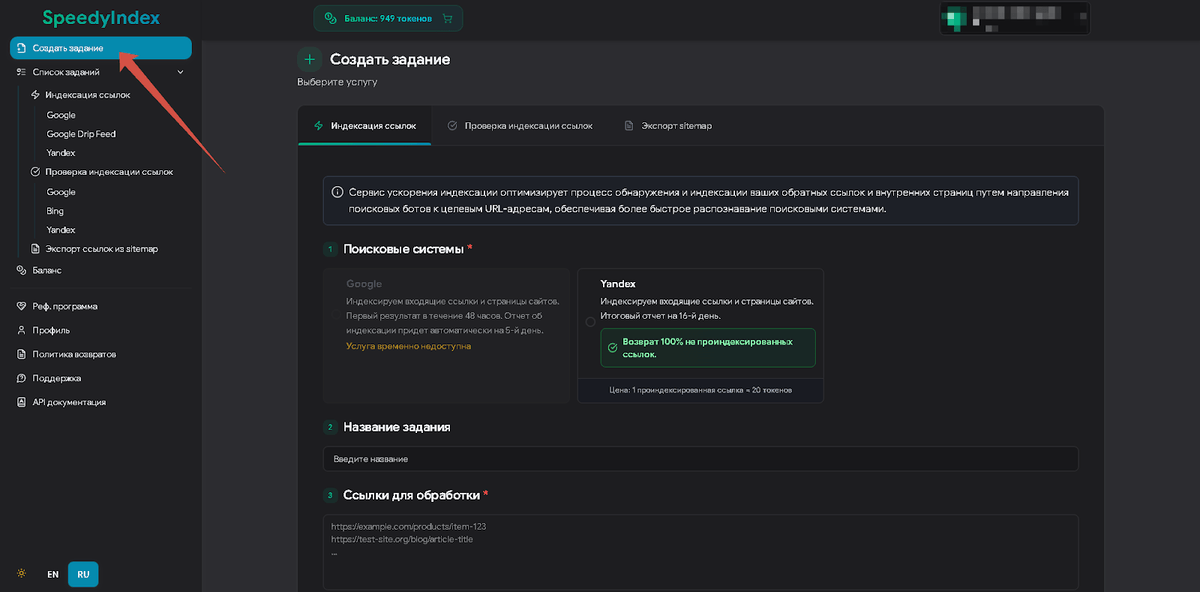Viewport: 1200px width, 592px height.
Task: Switch interface language to EN
Action: pos(53,575)
